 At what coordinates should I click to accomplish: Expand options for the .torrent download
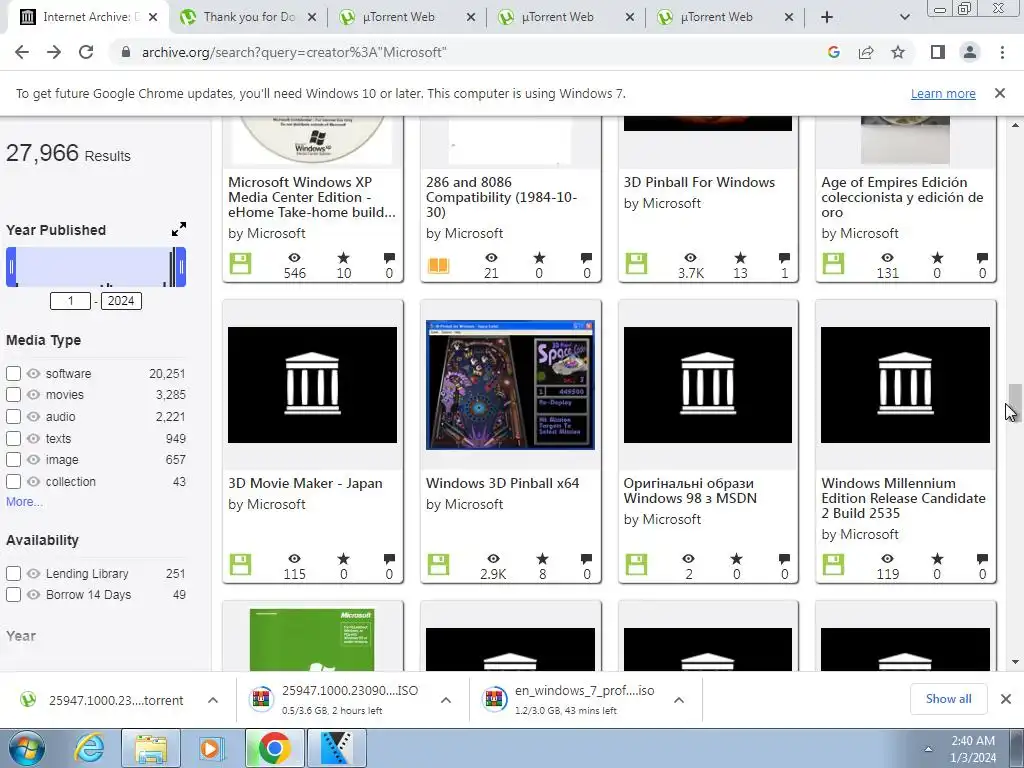213,700
